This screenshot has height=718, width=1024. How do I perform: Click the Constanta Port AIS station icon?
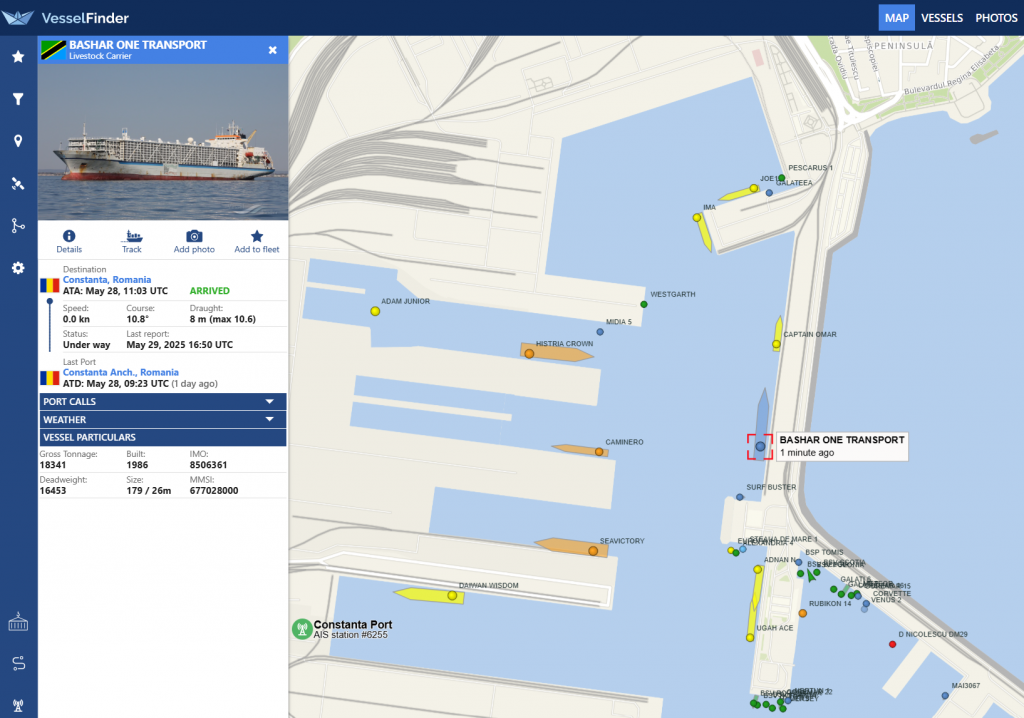(302, 629)
